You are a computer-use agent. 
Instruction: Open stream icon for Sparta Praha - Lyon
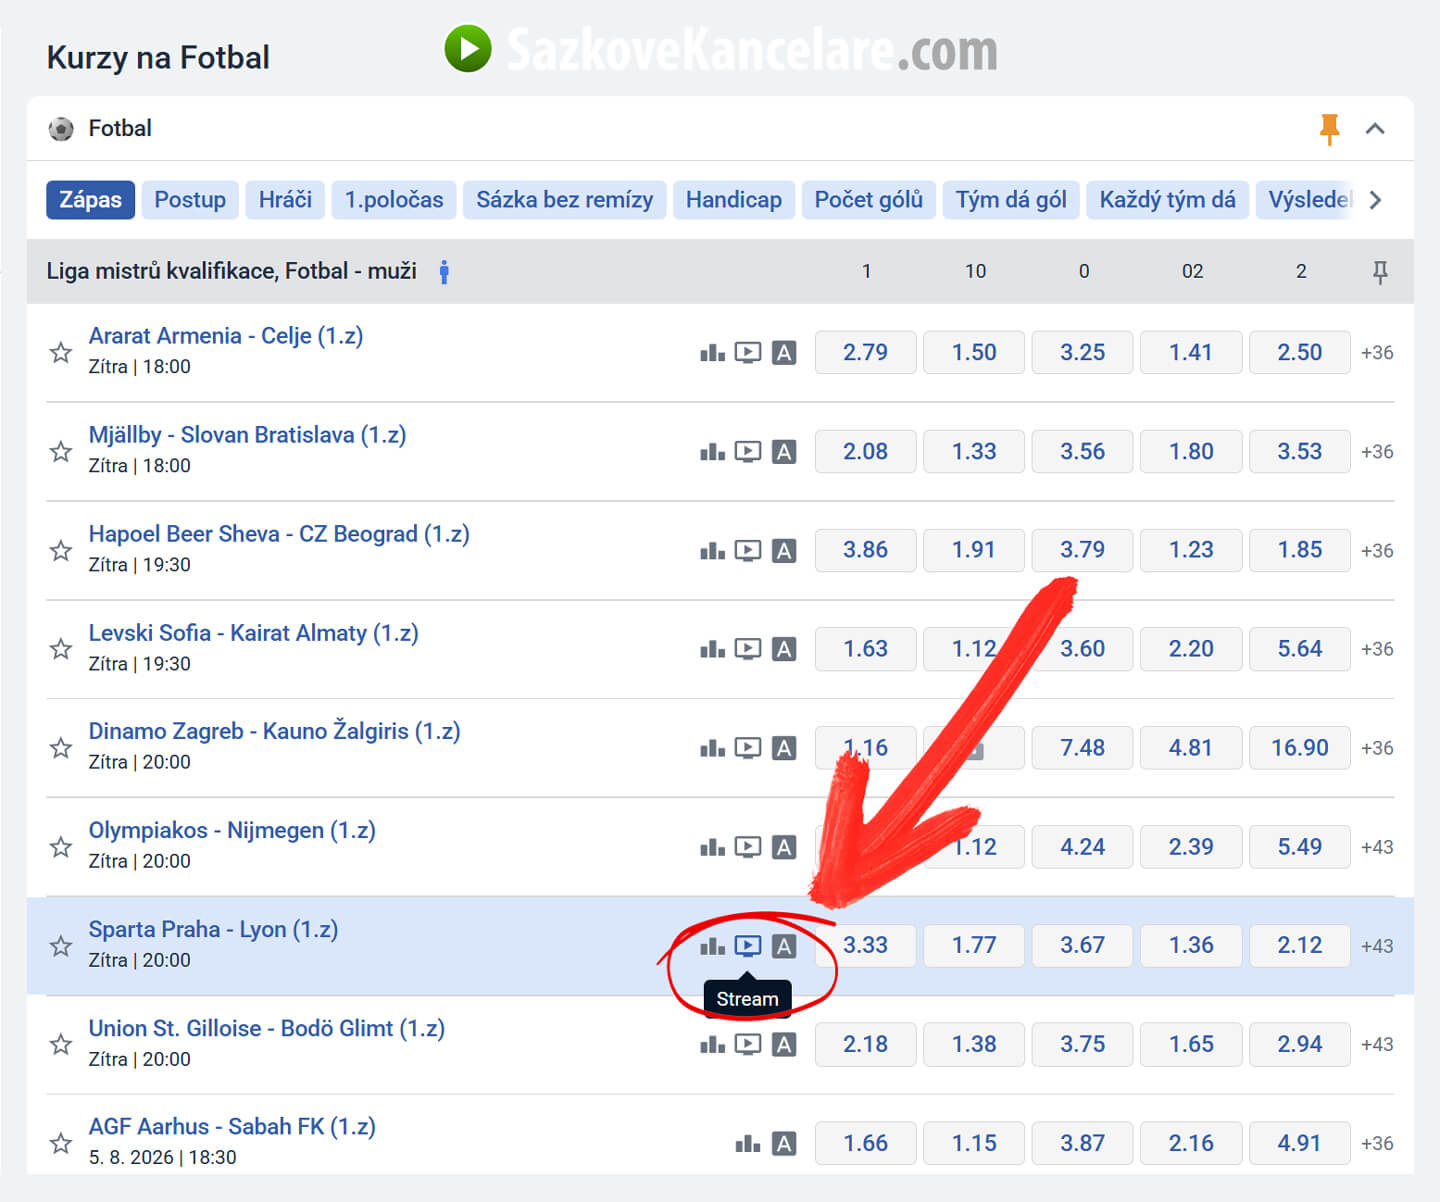tap(748, 945)
